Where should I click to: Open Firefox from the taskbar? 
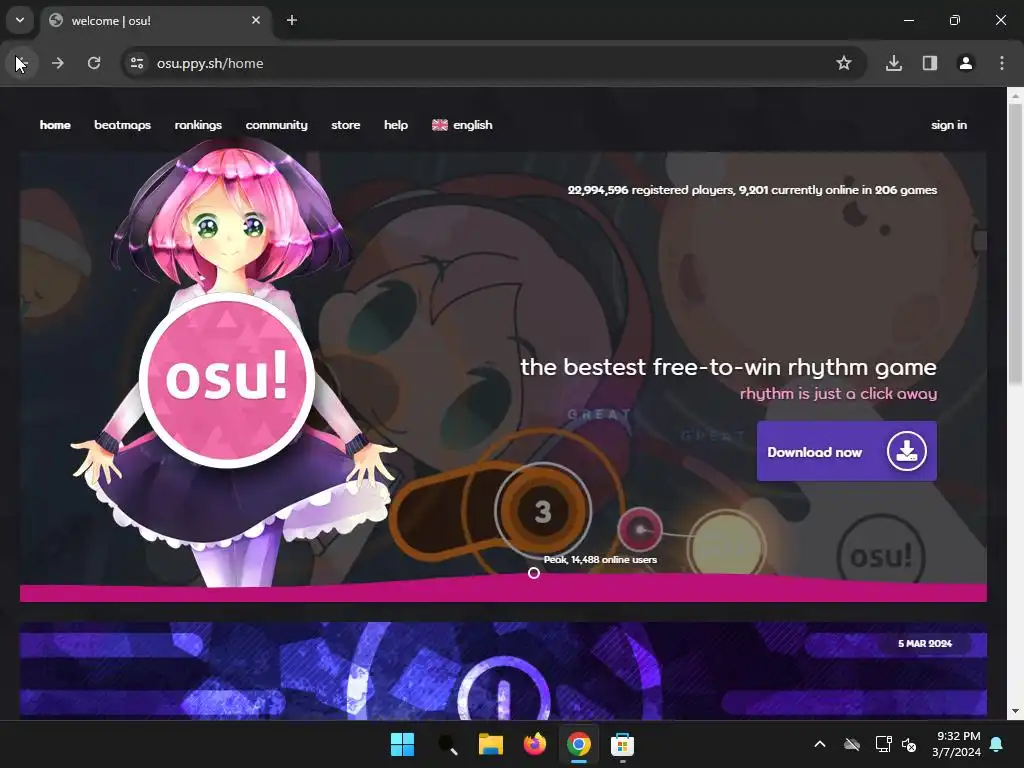[x=535, y=744]
